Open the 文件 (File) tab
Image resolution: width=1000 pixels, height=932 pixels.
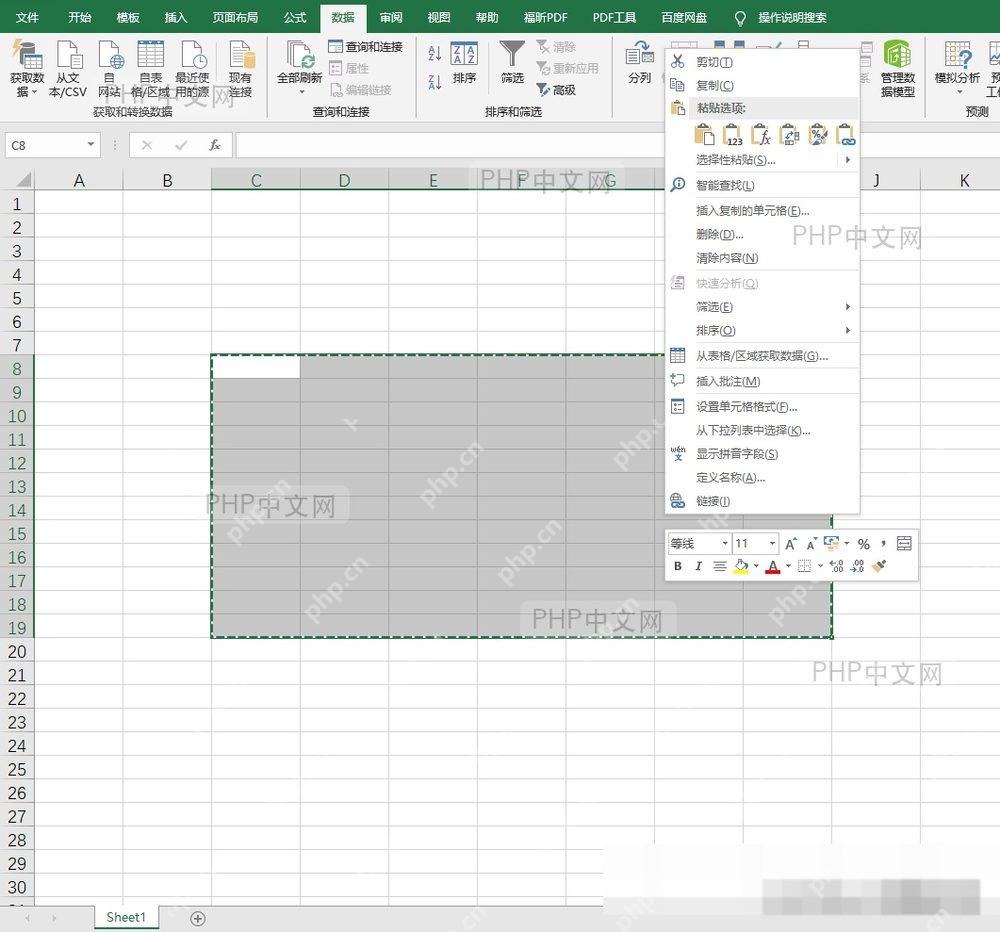click(27, 17)
